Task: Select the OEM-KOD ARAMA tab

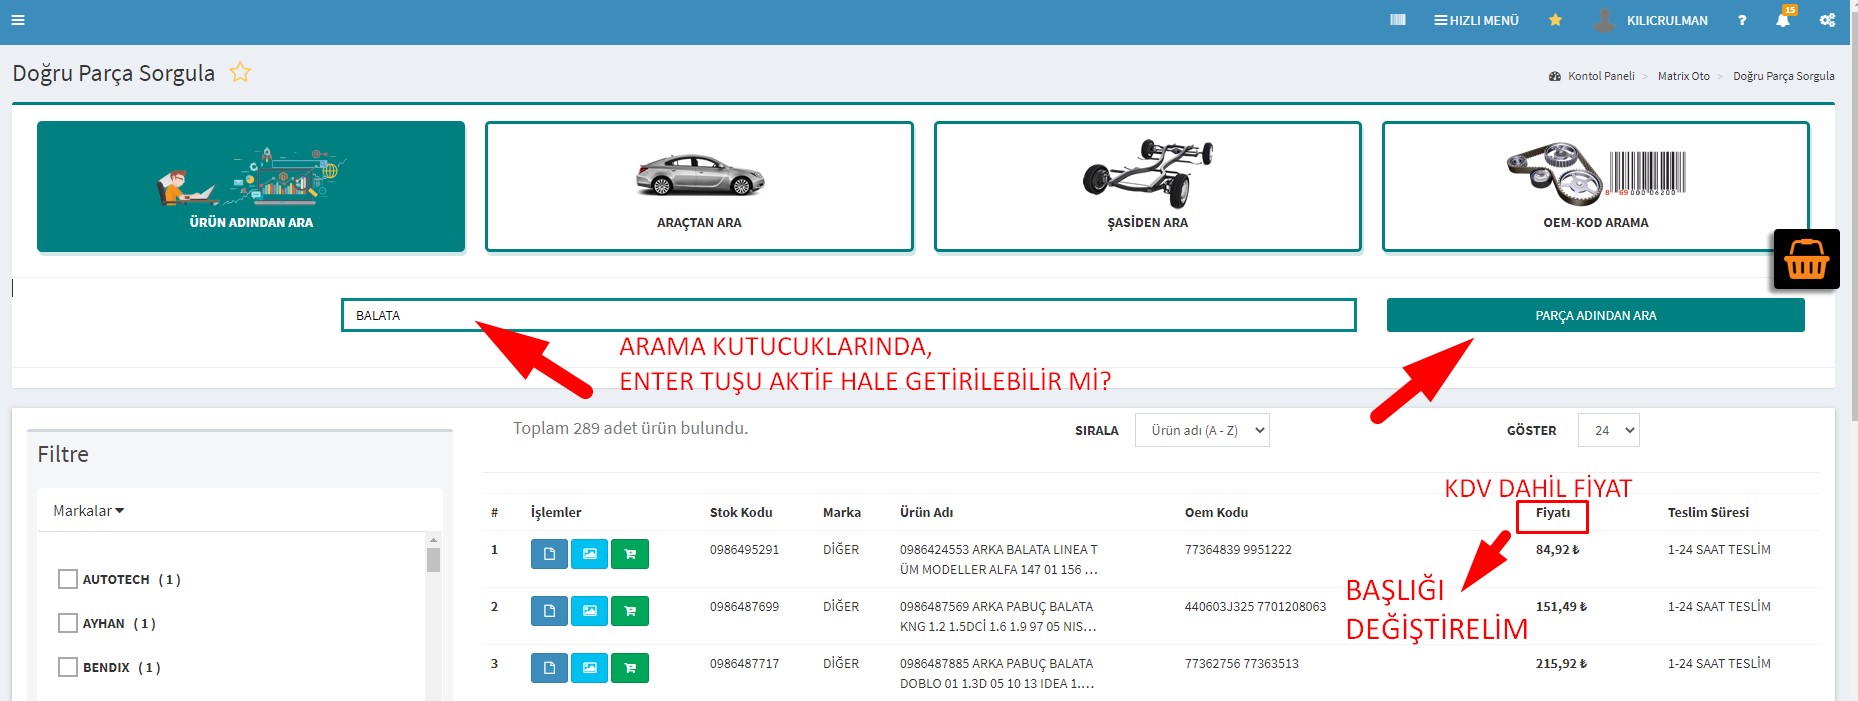Action: [x=1595, y=187]
